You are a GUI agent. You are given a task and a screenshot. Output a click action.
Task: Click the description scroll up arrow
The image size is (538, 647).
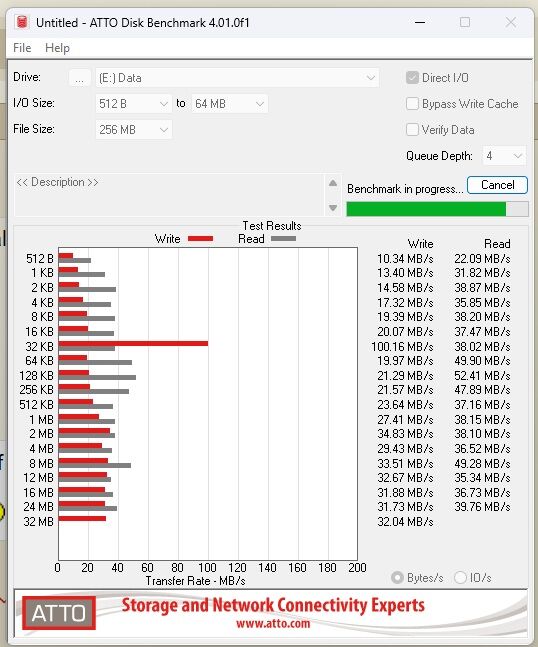click(x=333, y=183)
